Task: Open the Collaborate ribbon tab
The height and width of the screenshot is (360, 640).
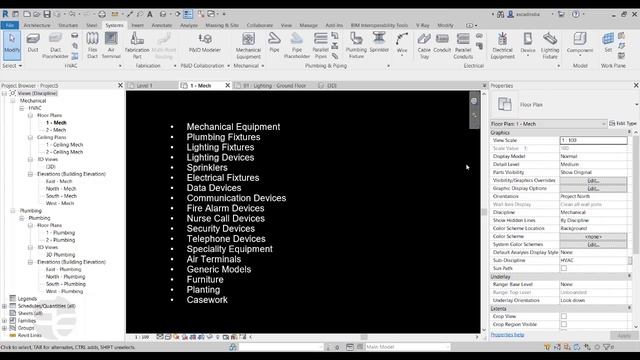Action: tap(260, 25)
